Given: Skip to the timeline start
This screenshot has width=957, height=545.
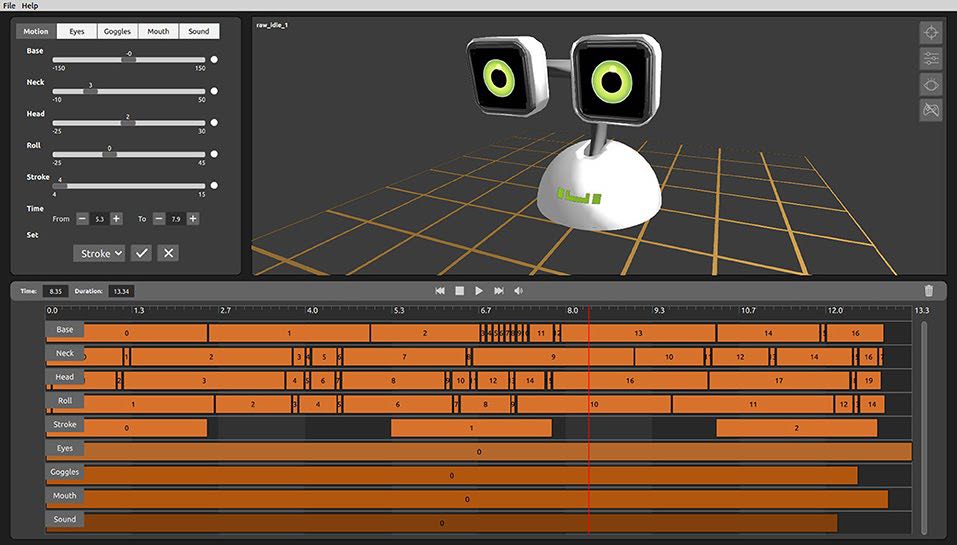Looking at the screenshot, I should tap(439, 291).
